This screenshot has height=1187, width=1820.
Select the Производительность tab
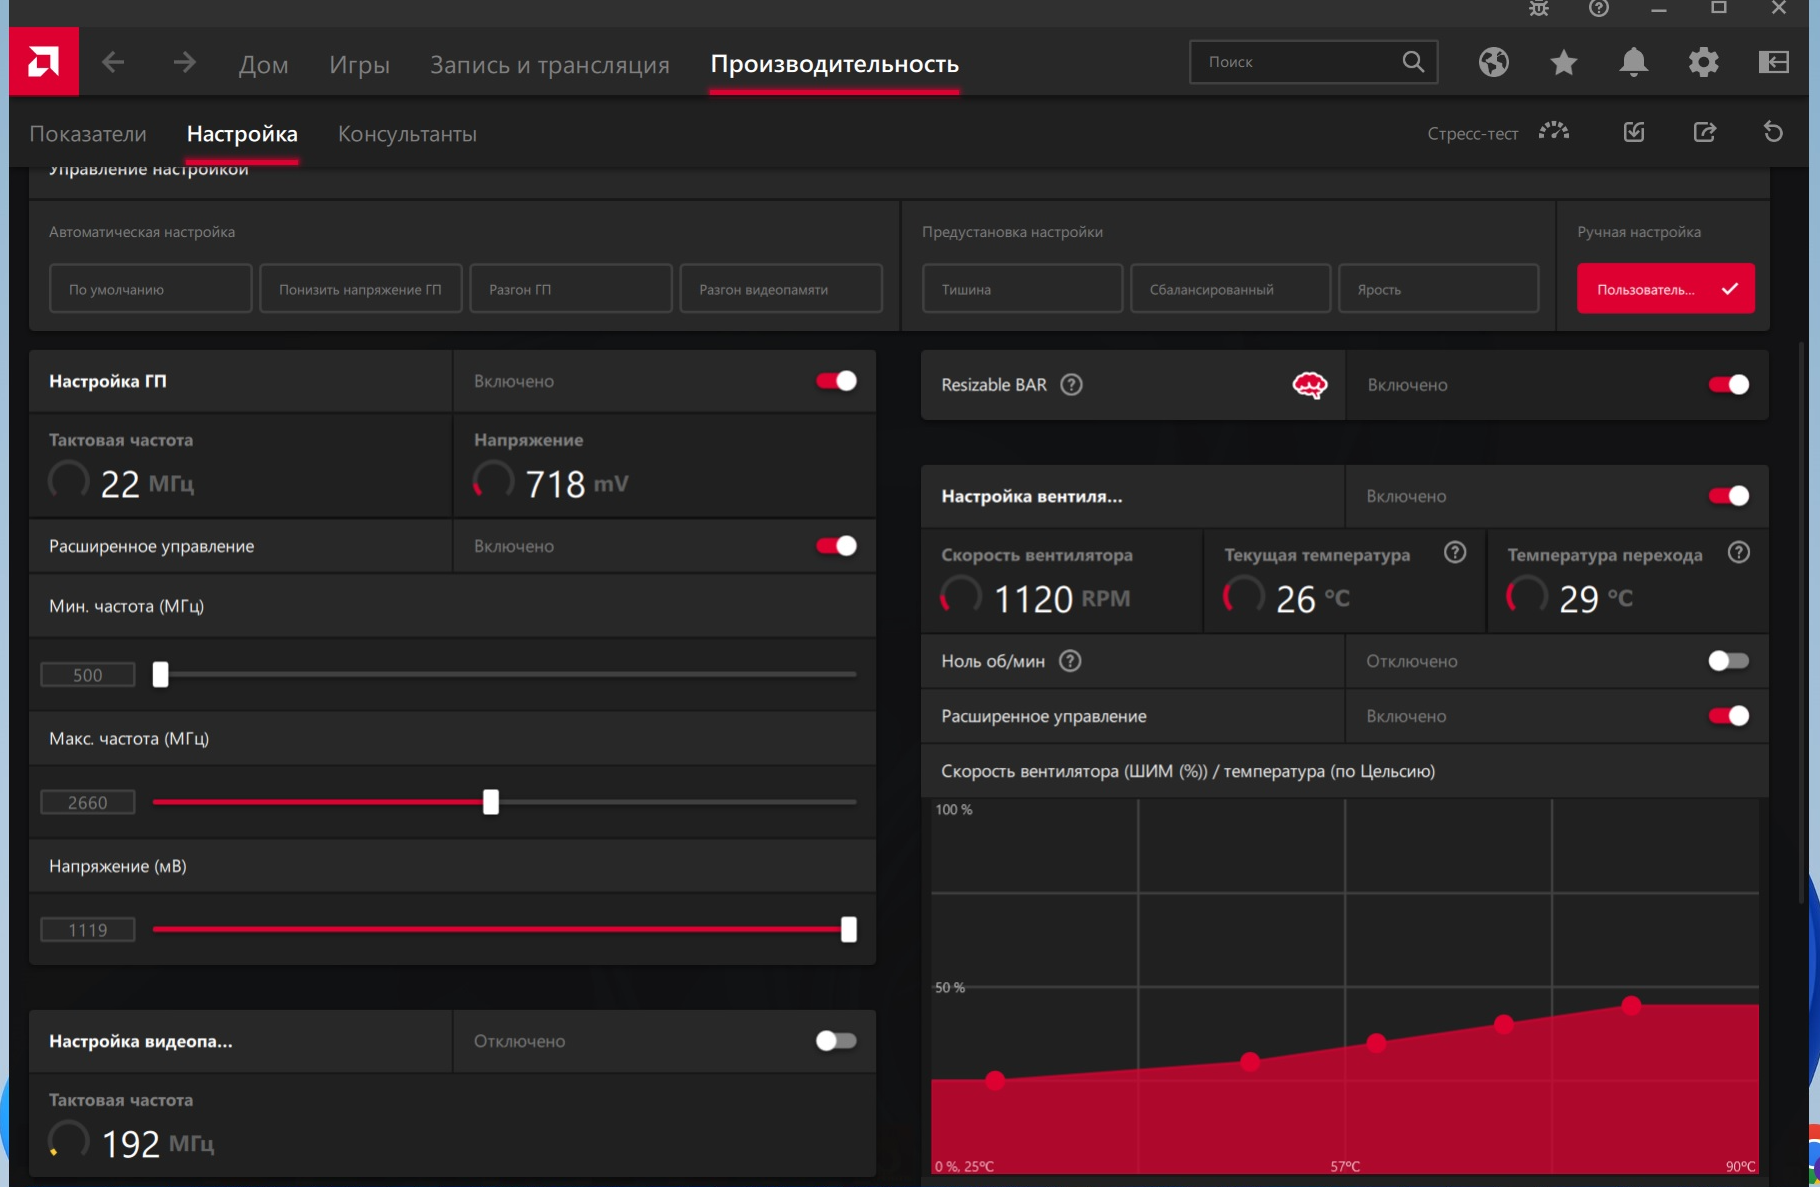coord(834,64)
